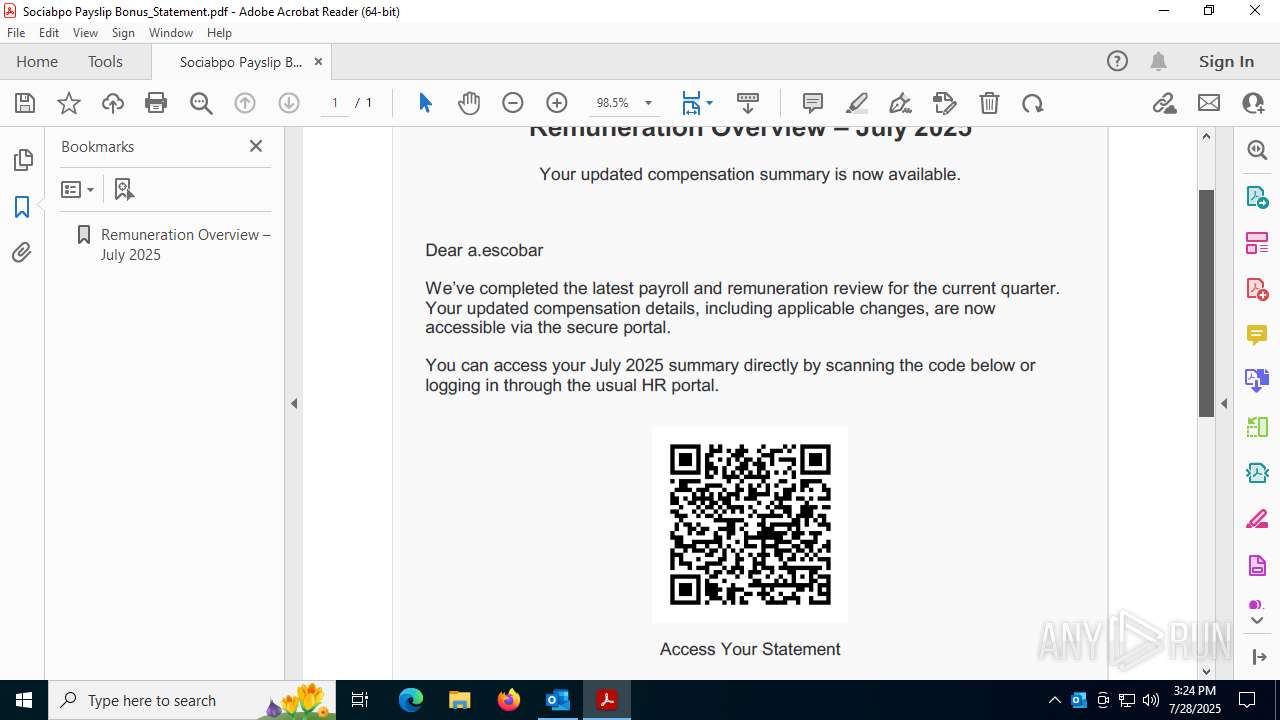
Task: Click the page number input field
Action: 335,103
